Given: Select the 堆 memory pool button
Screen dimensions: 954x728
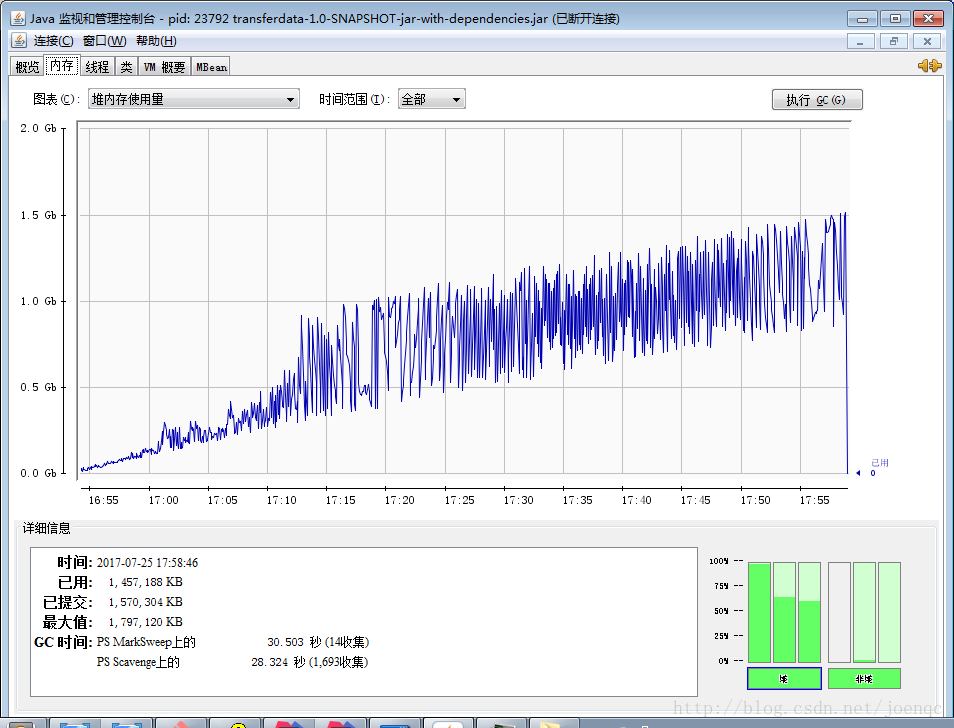Looking at the screenshot, I should click(x=784, y=679).
